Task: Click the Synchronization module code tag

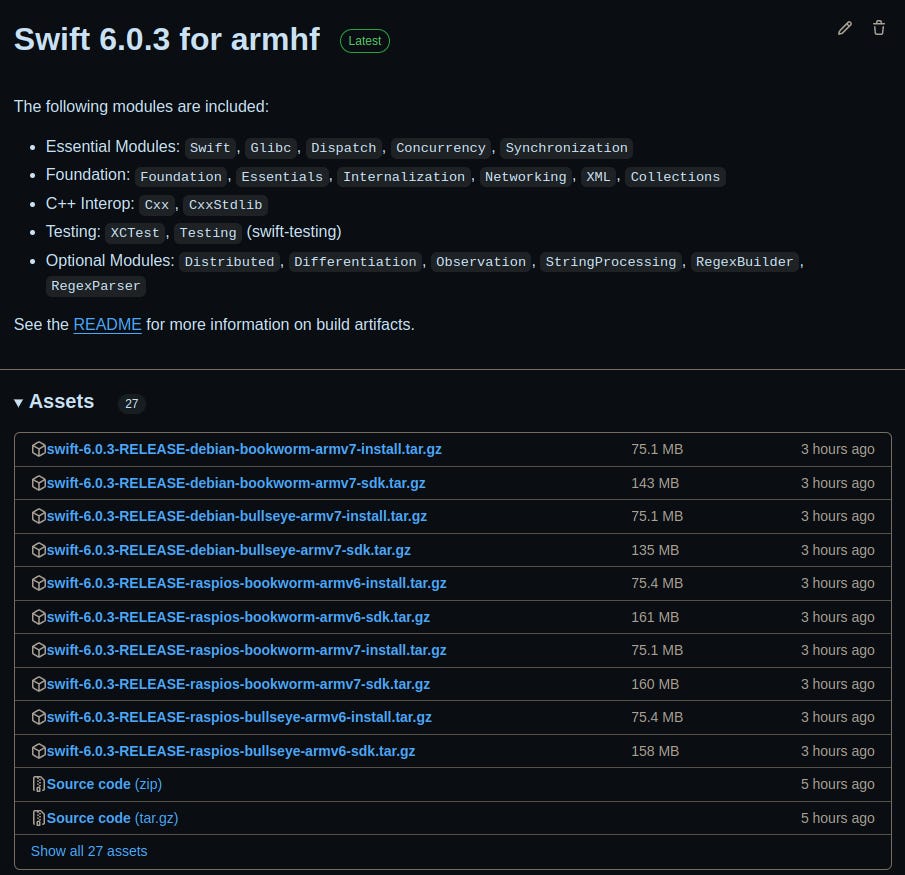Action: coord(567,148)
